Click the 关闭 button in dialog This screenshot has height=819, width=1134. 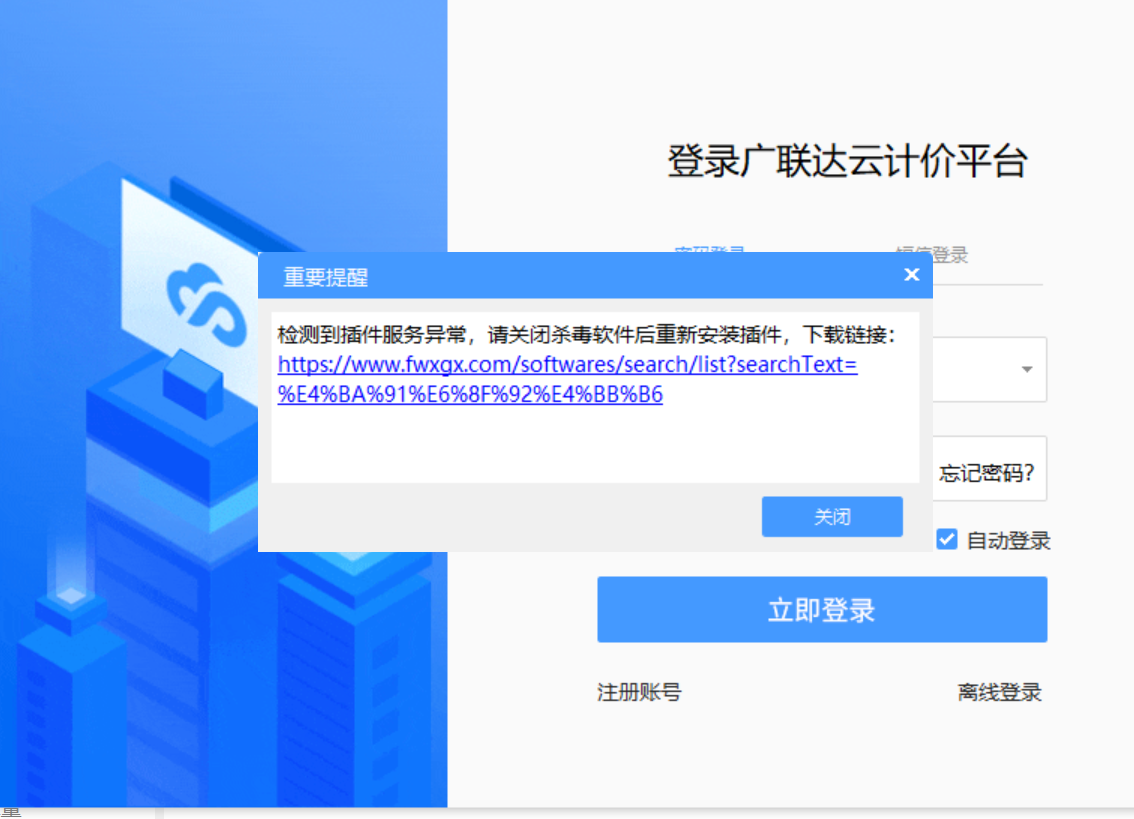click(x=832, y=517)
